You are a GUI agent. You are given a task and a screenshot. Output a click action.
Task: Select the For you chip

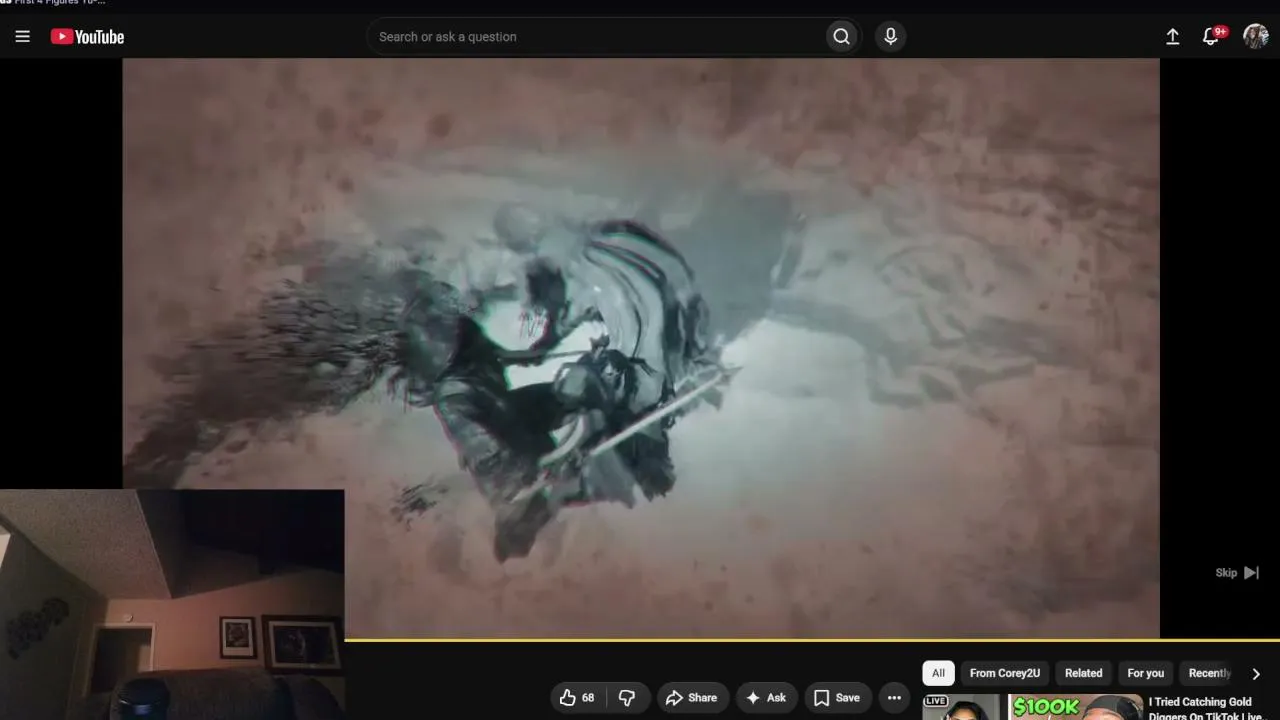(x=1146, y=673)
